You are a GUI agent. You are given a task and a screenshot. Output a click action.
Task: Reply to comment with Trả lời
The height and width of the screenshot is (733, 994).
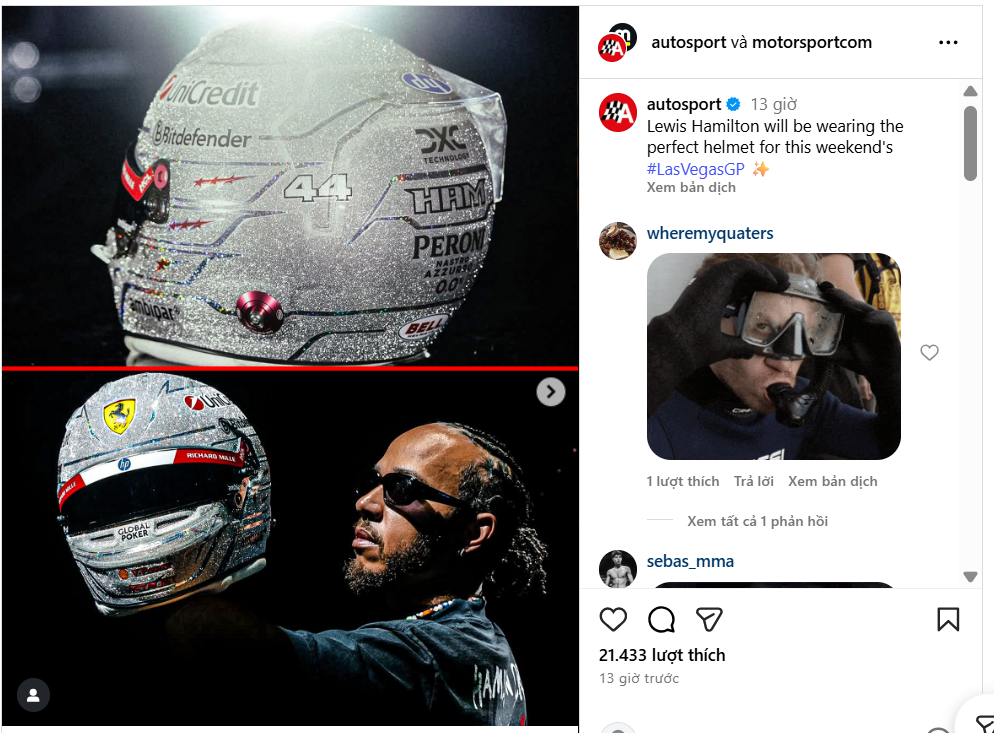pyautogui.click(x=754, y=481)
